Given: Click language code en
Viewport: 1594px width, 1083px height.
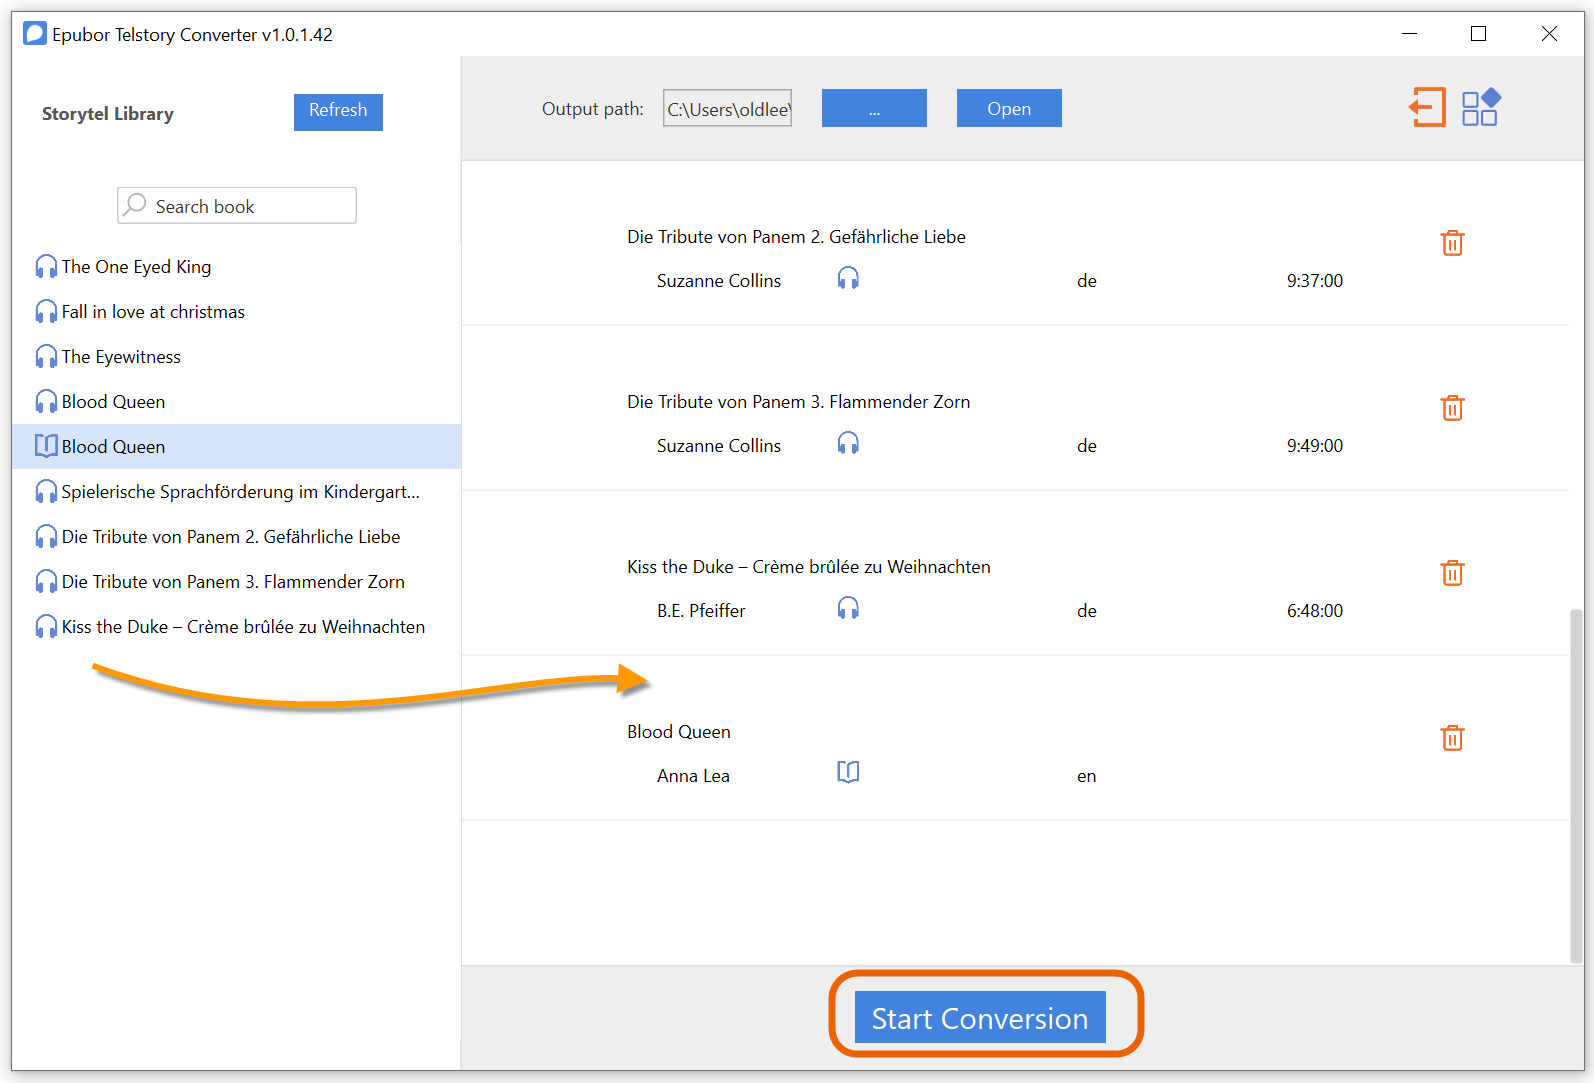Looking at the screenshot, I should coord(1086,777).
